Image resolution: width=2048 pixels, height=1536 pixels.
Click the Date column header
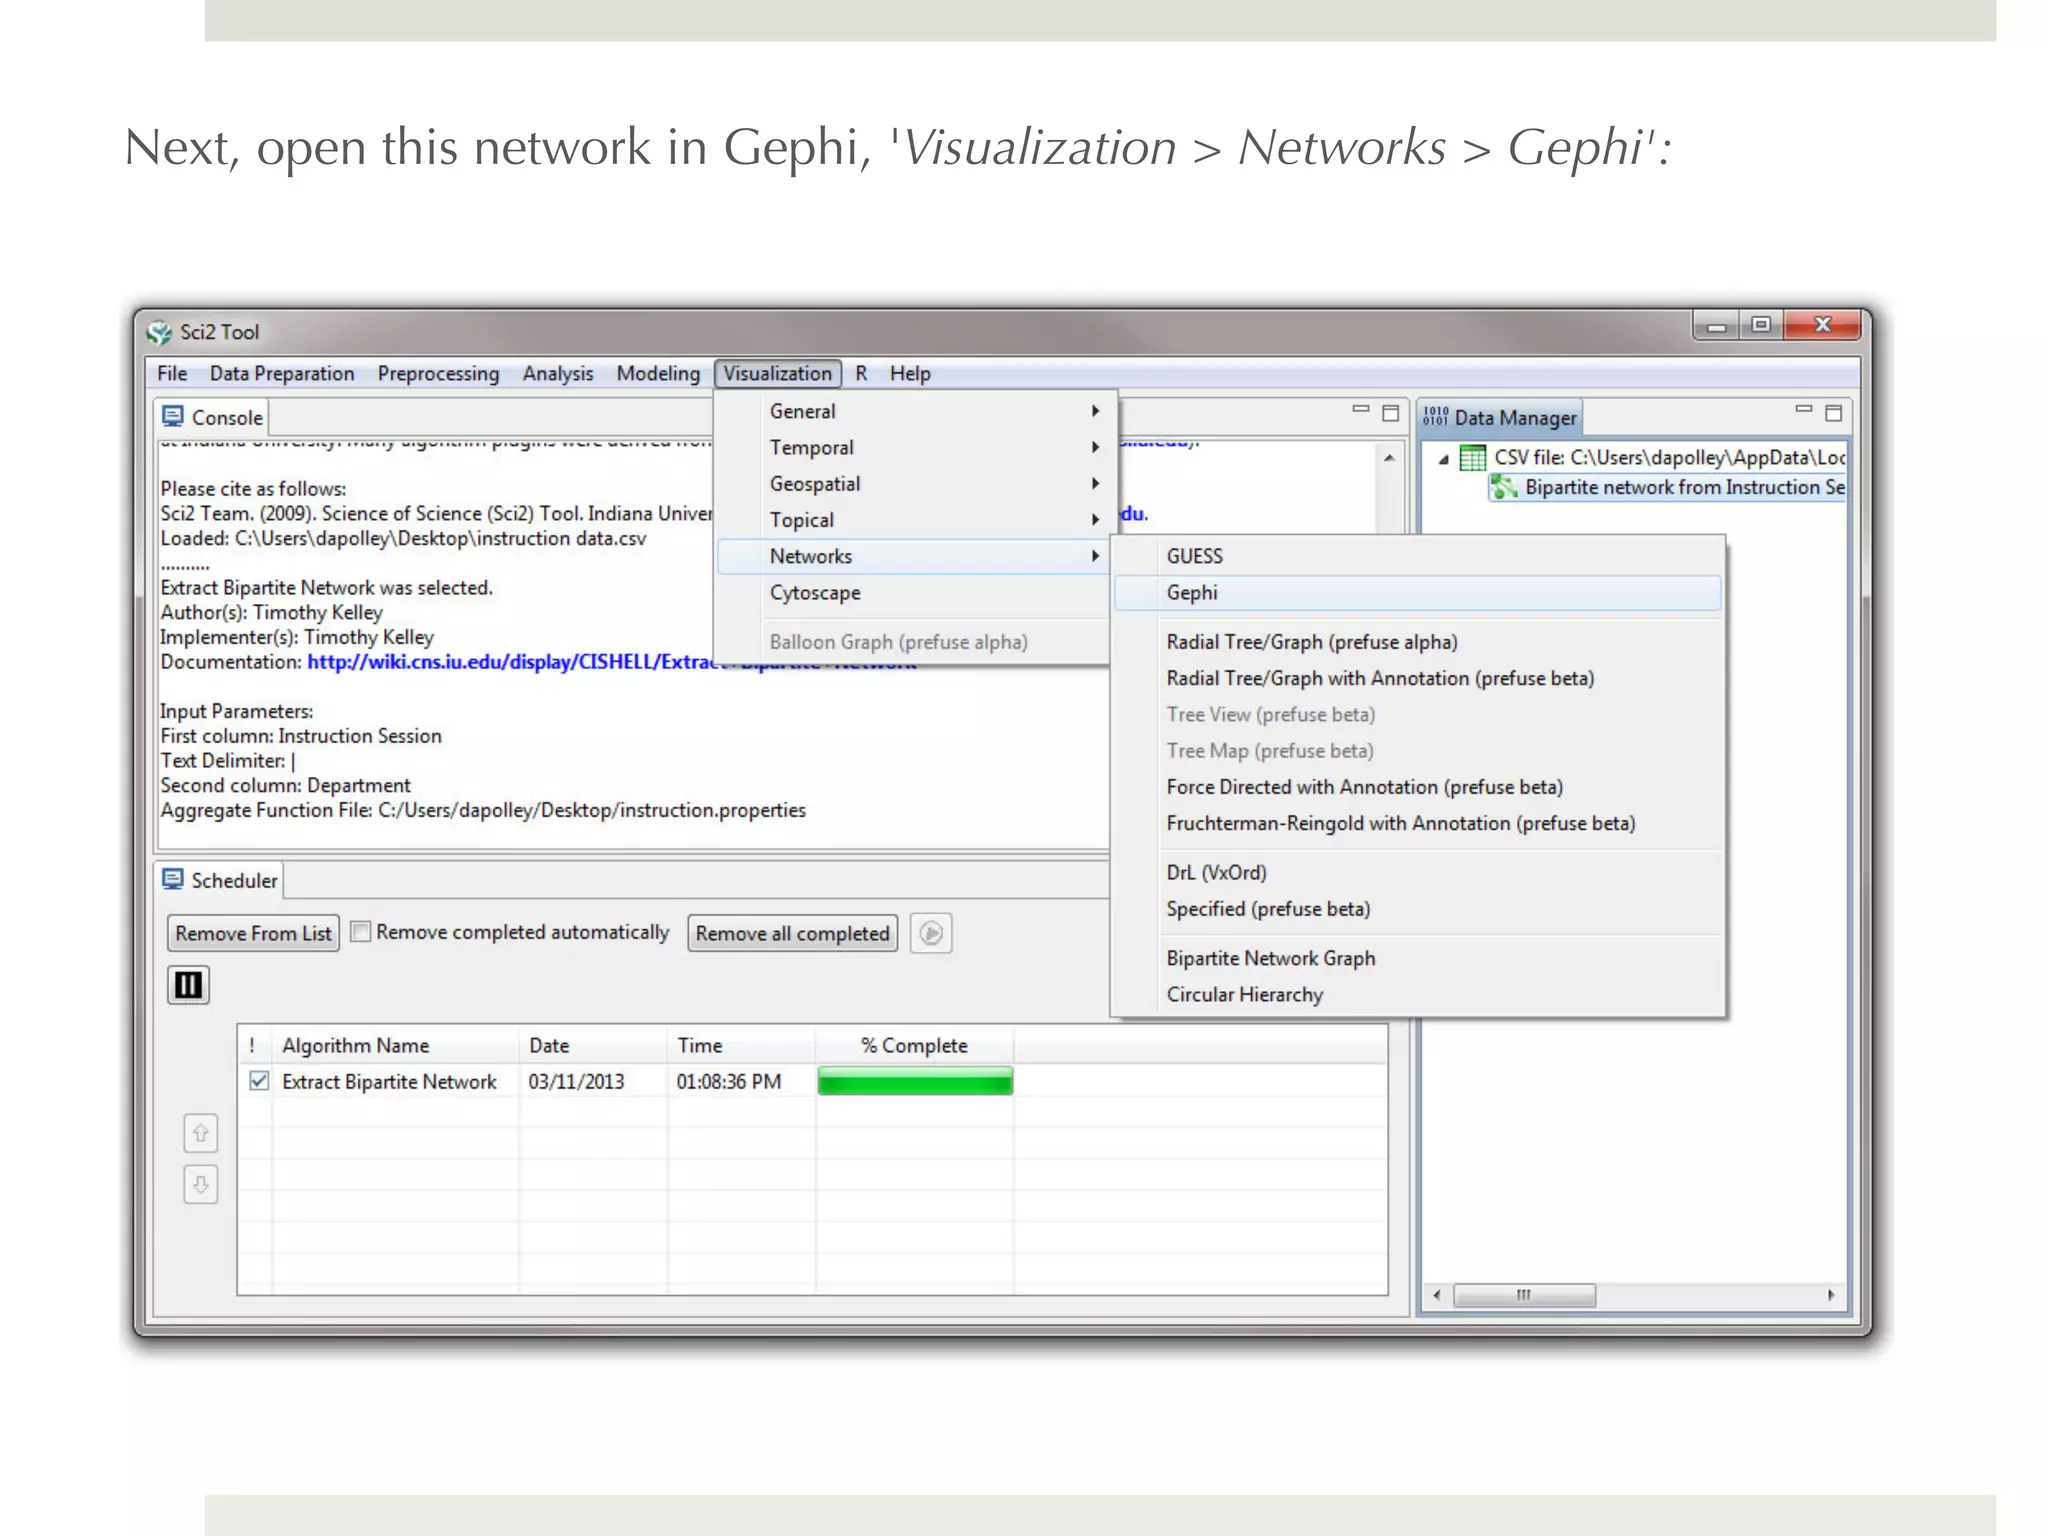coord(592,1045)
